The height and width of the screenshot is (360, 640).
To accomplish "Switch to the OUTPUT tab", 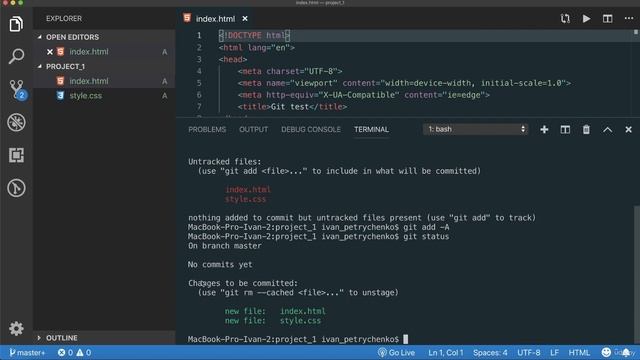I will (x=253, y=129).
